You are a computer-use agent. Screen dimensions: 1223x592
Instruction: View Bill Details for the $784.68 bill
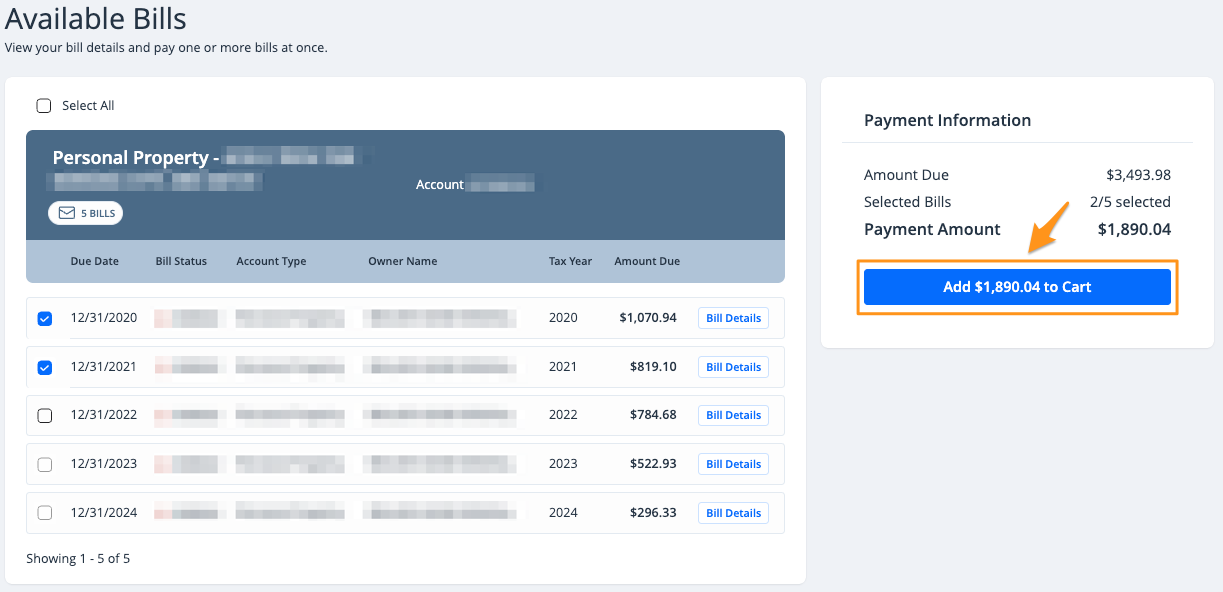pyautogui.click(x=733, y=415)
